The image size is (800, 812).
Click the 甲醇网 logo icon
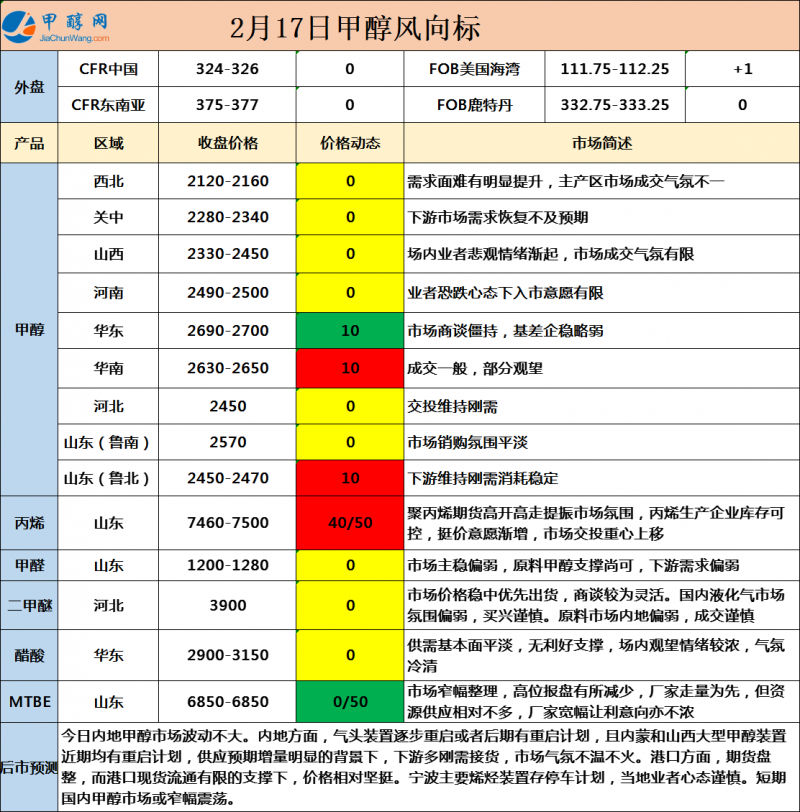click(19, 26)
